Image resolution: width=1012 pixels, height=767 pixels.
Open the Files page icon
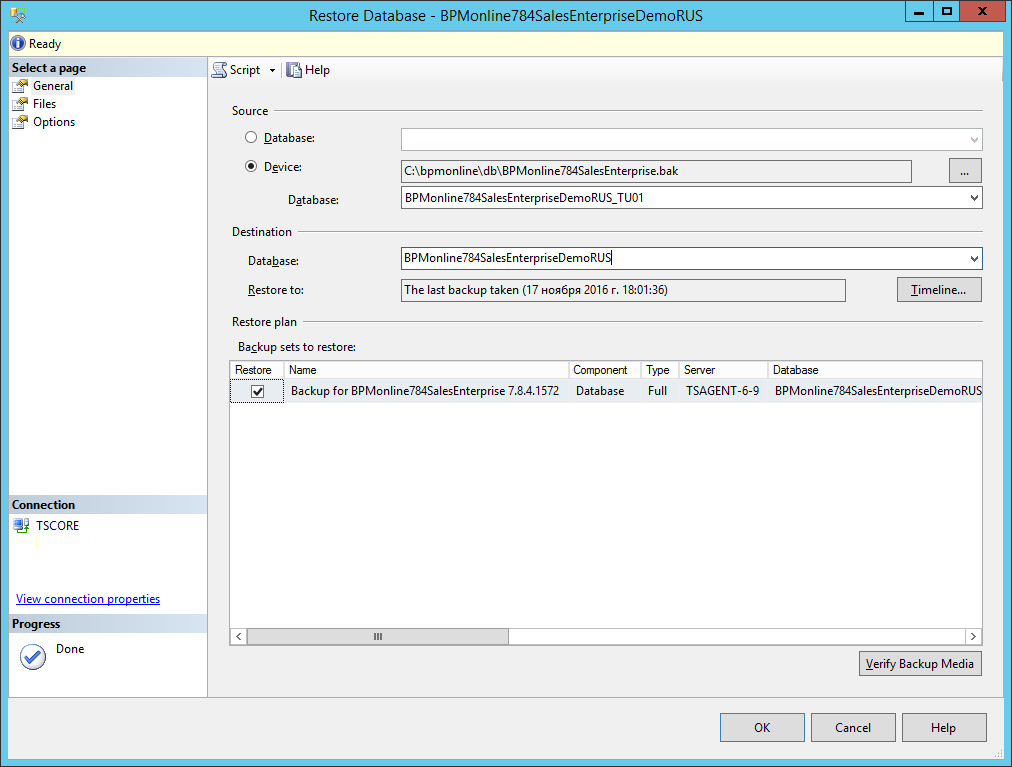20,104
